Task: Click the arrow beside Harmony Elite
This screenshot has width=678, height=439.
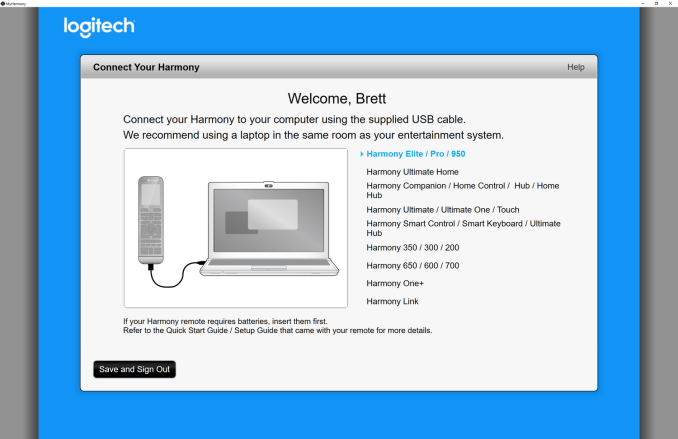Action: point(361,154)
